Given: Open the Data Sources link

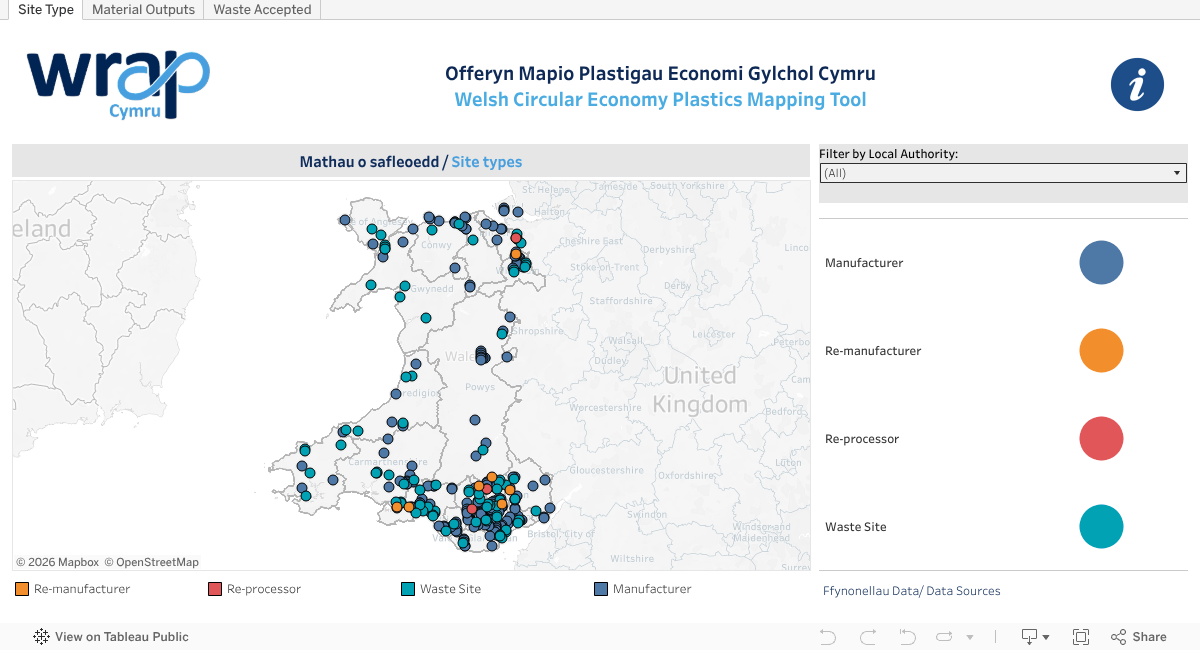Looking at the screenshot, I should pos(912,590).
